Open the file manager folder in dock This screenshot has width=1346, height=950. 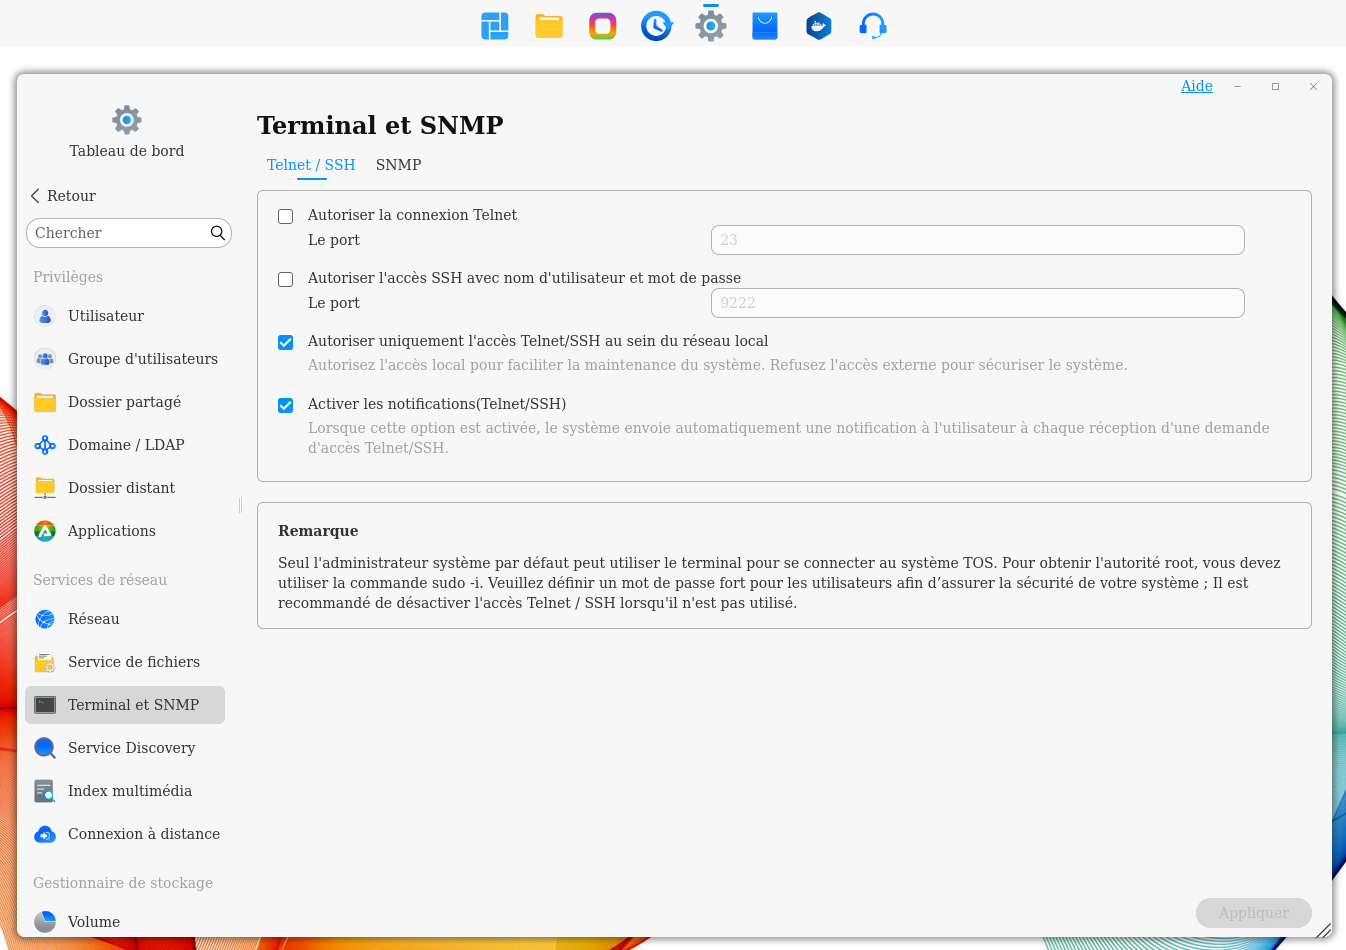tap(549, 26)
